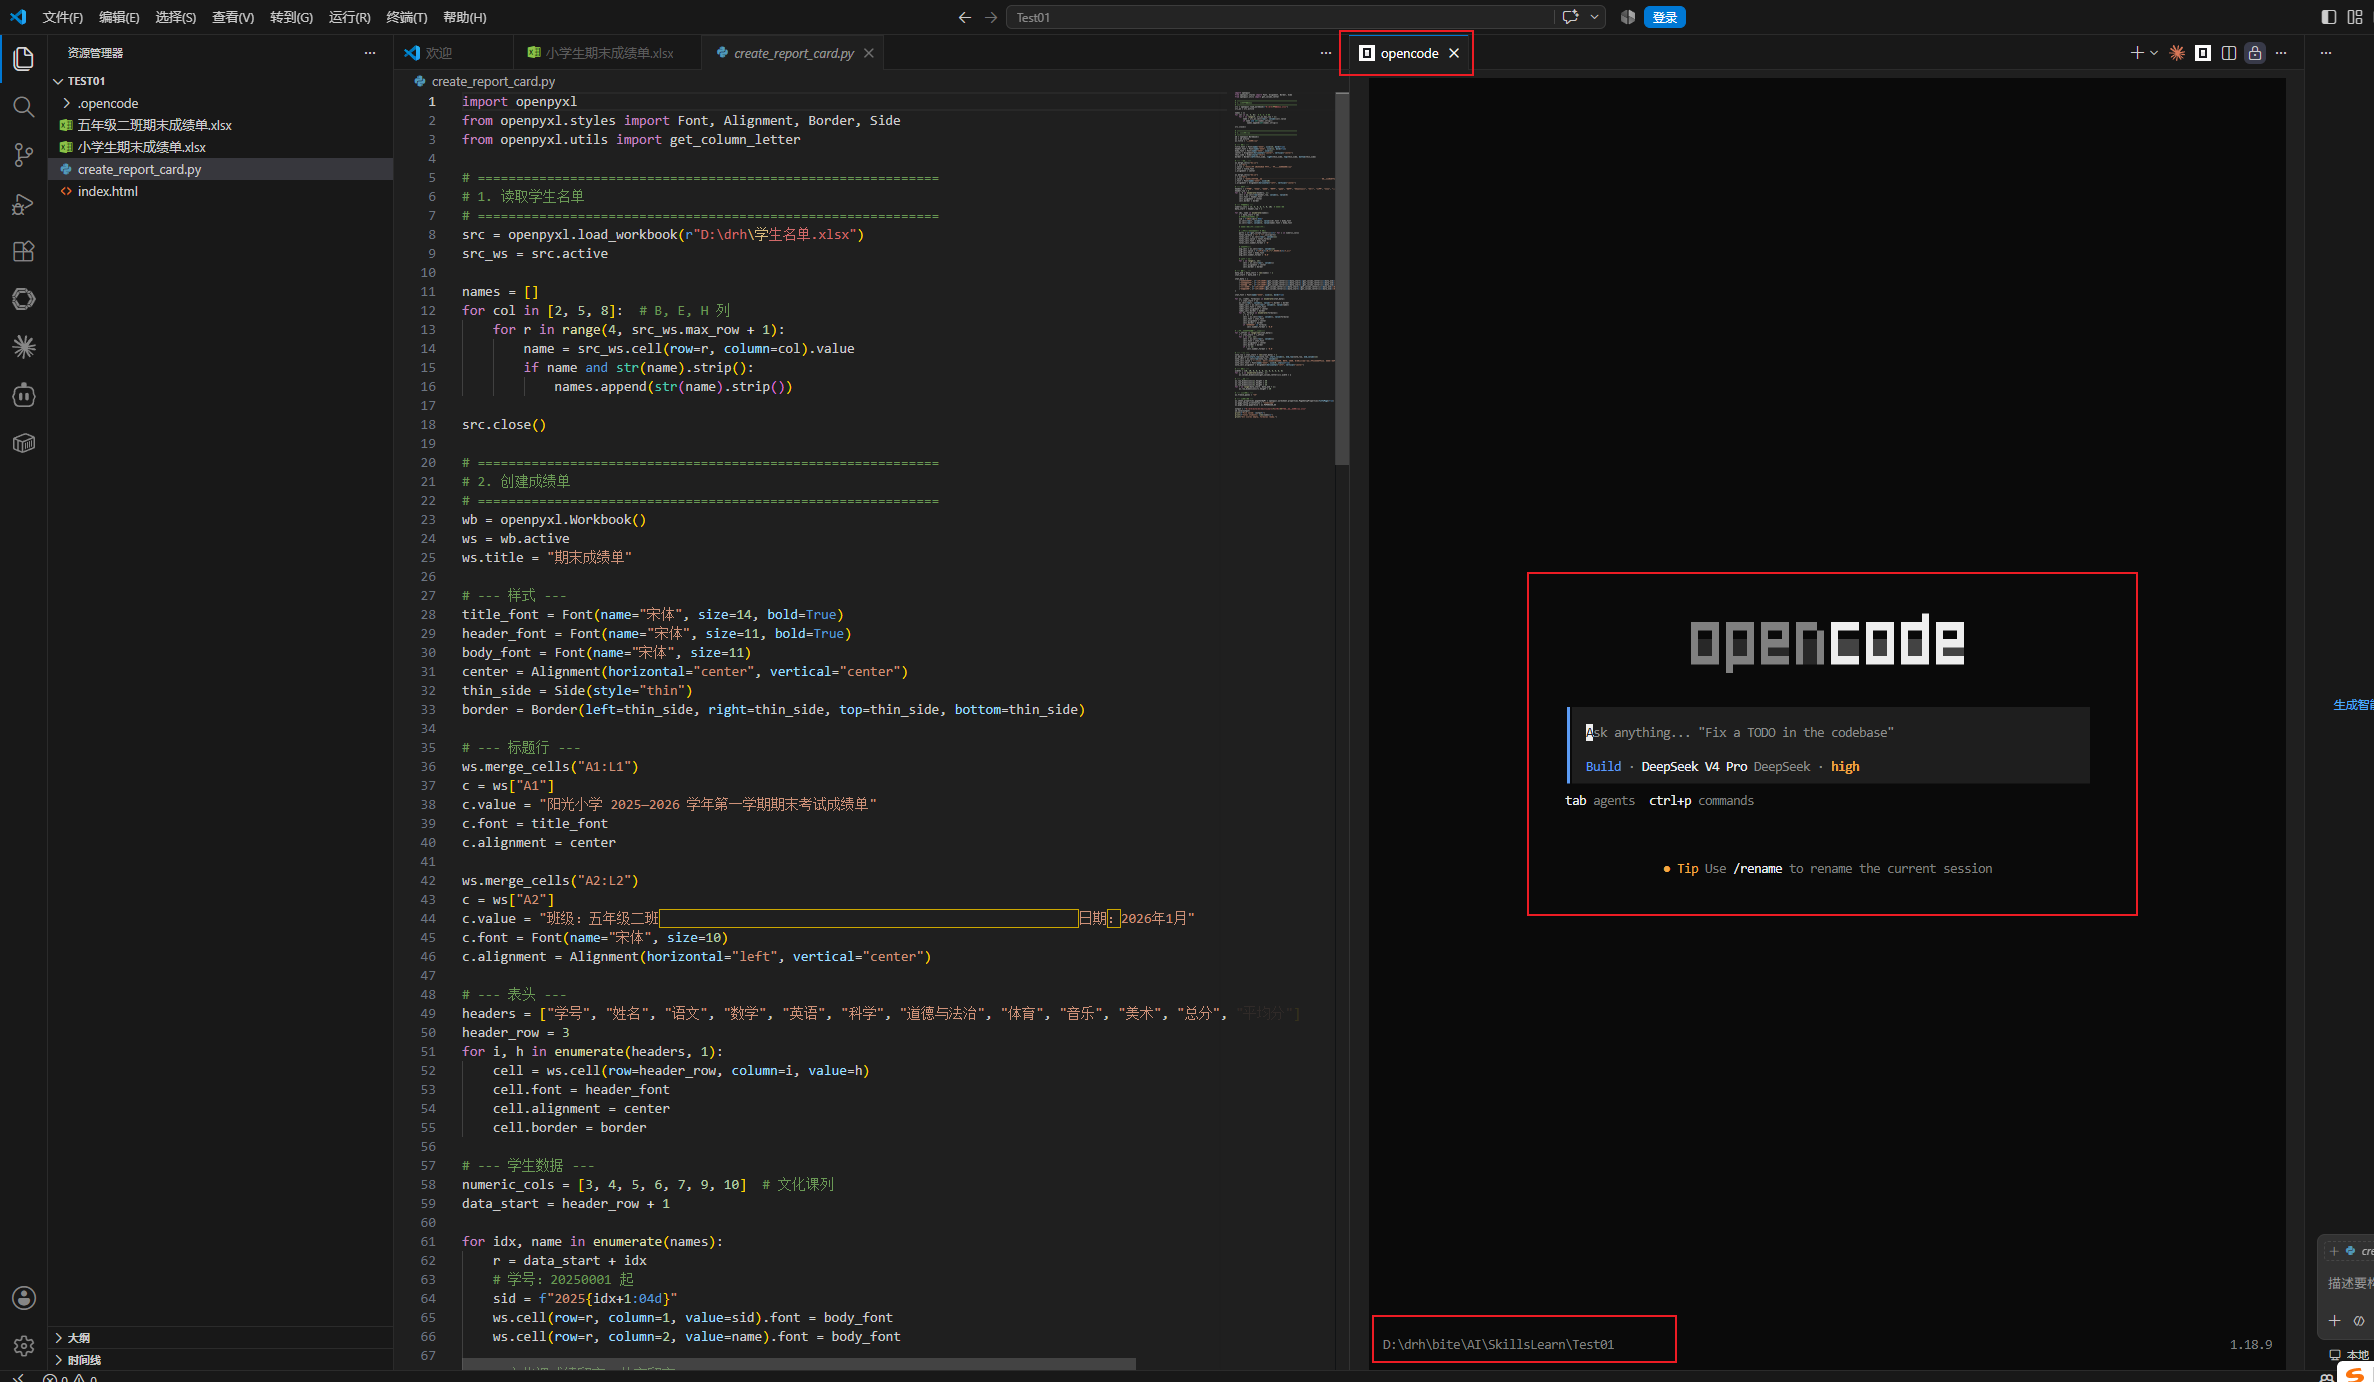Click the remote connection icon in status bar
Screen dimensions: 2374x1382
click(x=17, y=1377)
